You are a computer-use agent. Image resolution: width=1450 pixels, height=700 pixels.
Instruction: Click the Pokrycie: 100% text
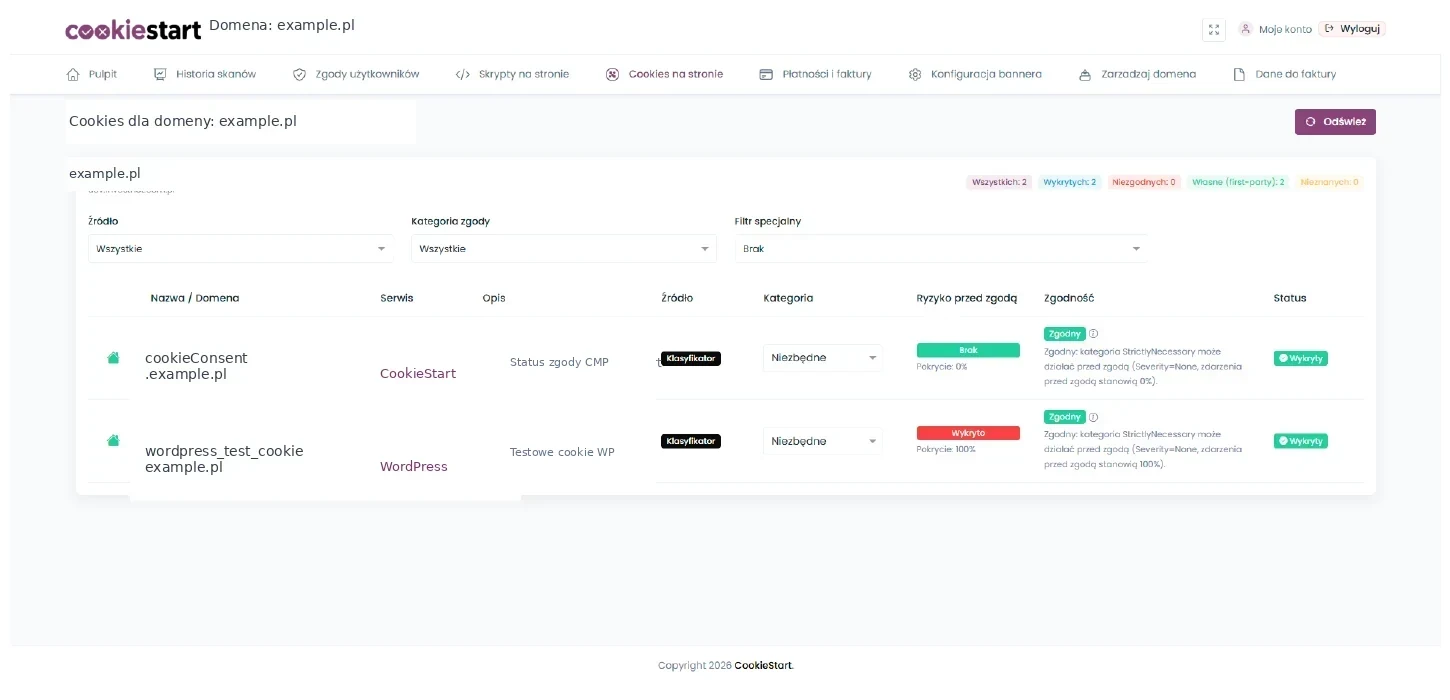(x=946, y=450)
